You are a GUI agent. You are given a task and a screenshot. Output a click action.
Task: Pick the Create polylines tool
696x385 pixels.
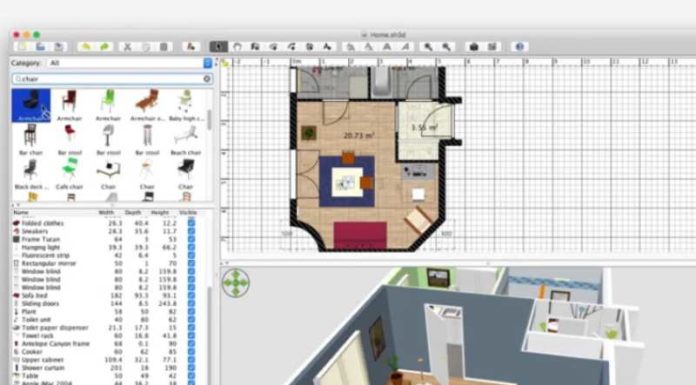click(x=292, y=47)
